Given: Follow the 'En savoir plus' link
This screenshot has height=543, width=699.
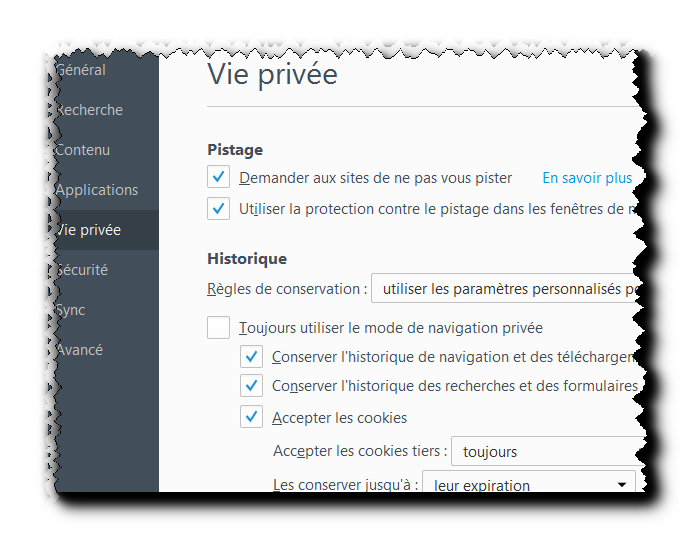Looking at the screenshot, I should point(587,178).
